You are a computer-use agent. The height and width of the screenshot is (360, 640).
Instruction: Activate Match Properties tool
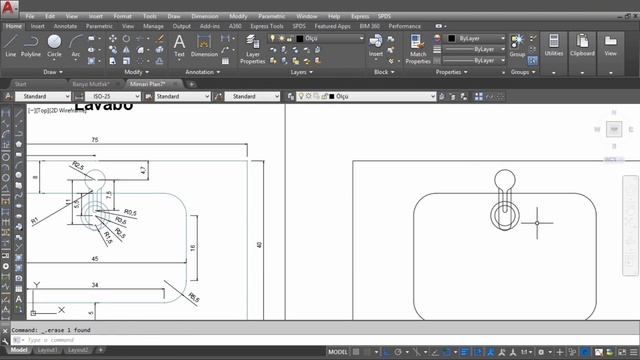tap(418, 49)
